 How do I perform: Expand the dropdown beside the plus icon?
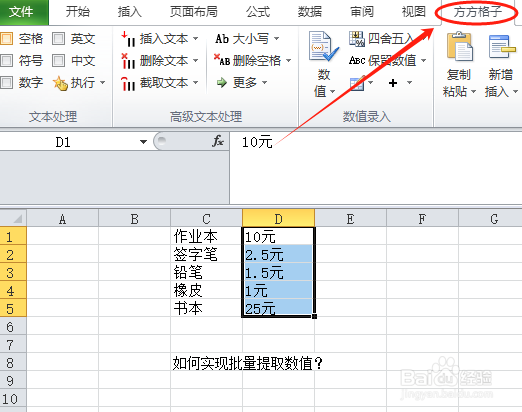pyautogui.click(x=409, y=82)
